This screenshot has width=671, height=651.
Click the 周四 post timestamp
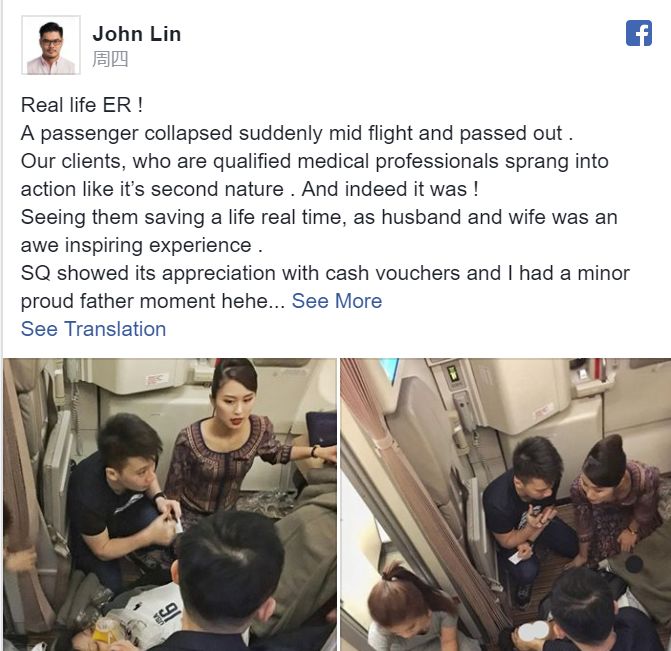coord(110,59)
